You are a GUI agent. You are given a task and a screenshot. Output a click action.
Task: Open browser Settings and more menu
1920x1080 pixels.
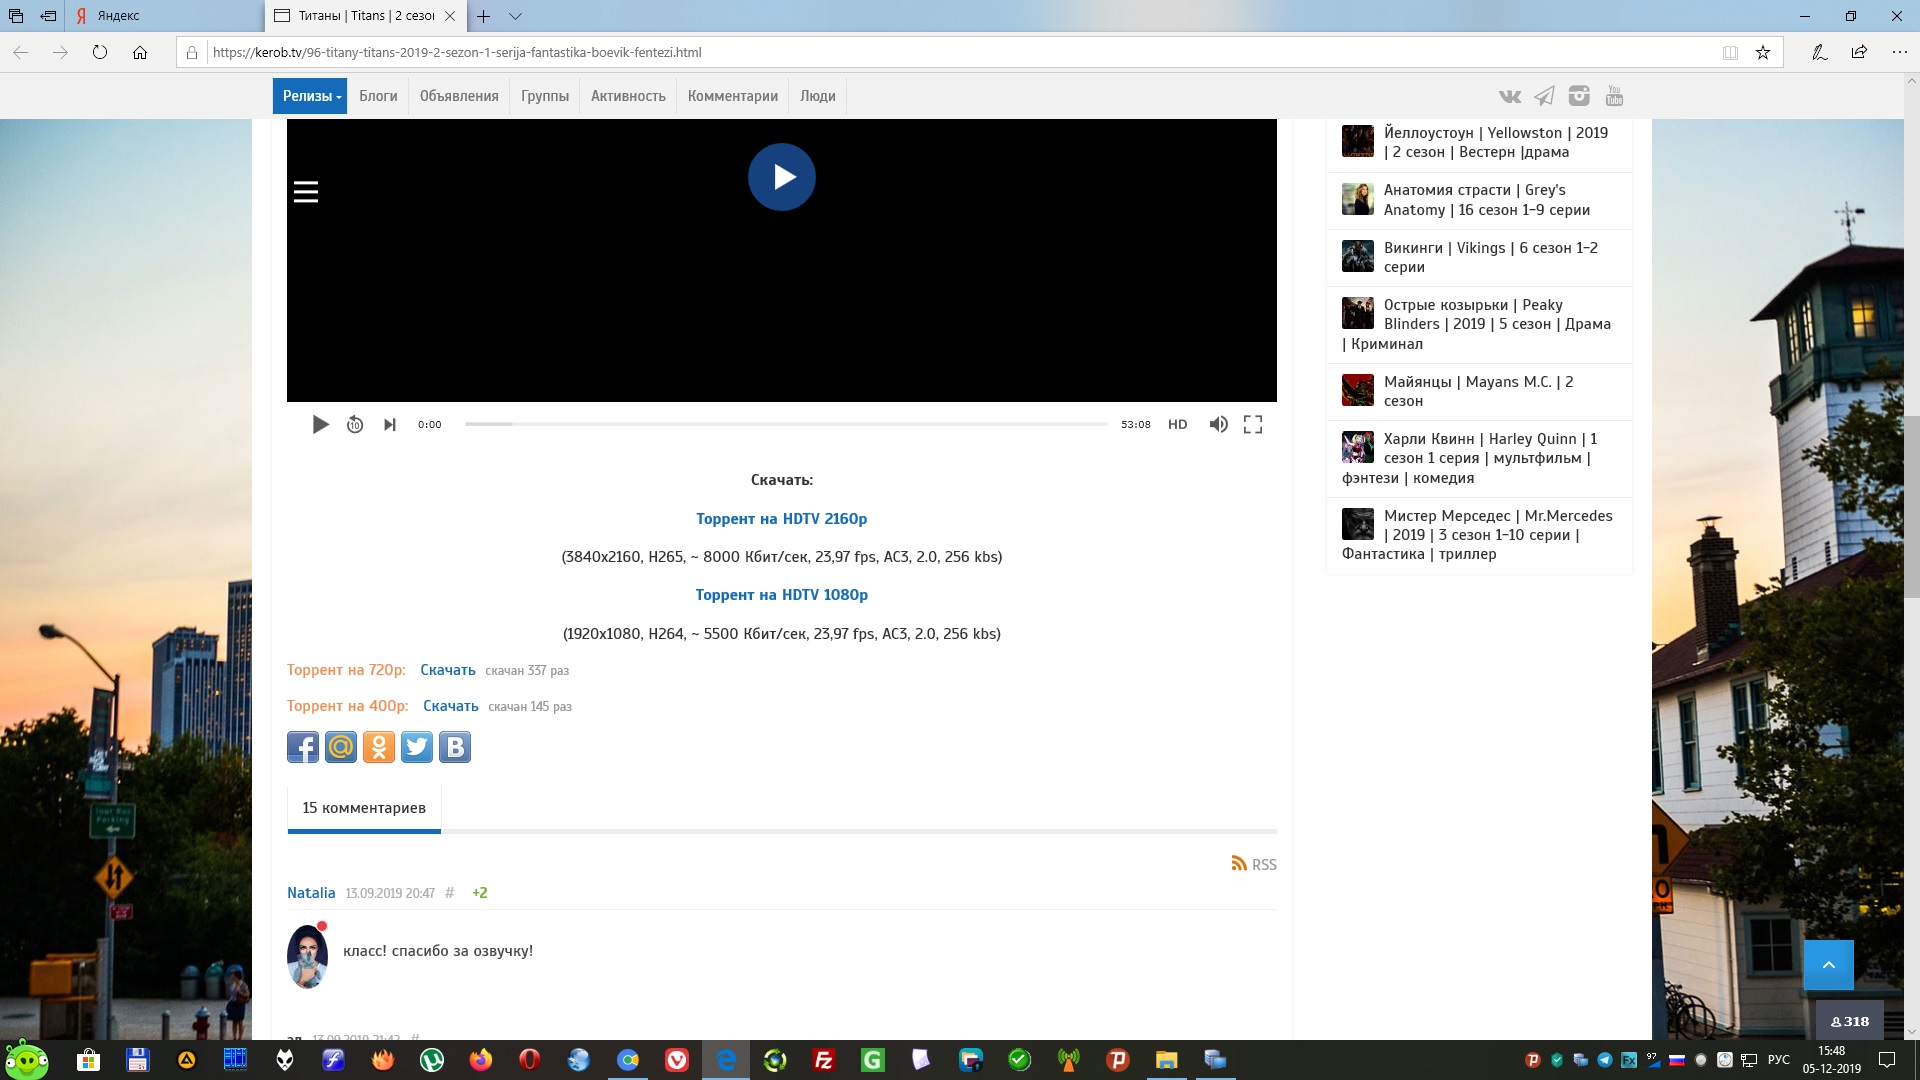pos(1899,52)
